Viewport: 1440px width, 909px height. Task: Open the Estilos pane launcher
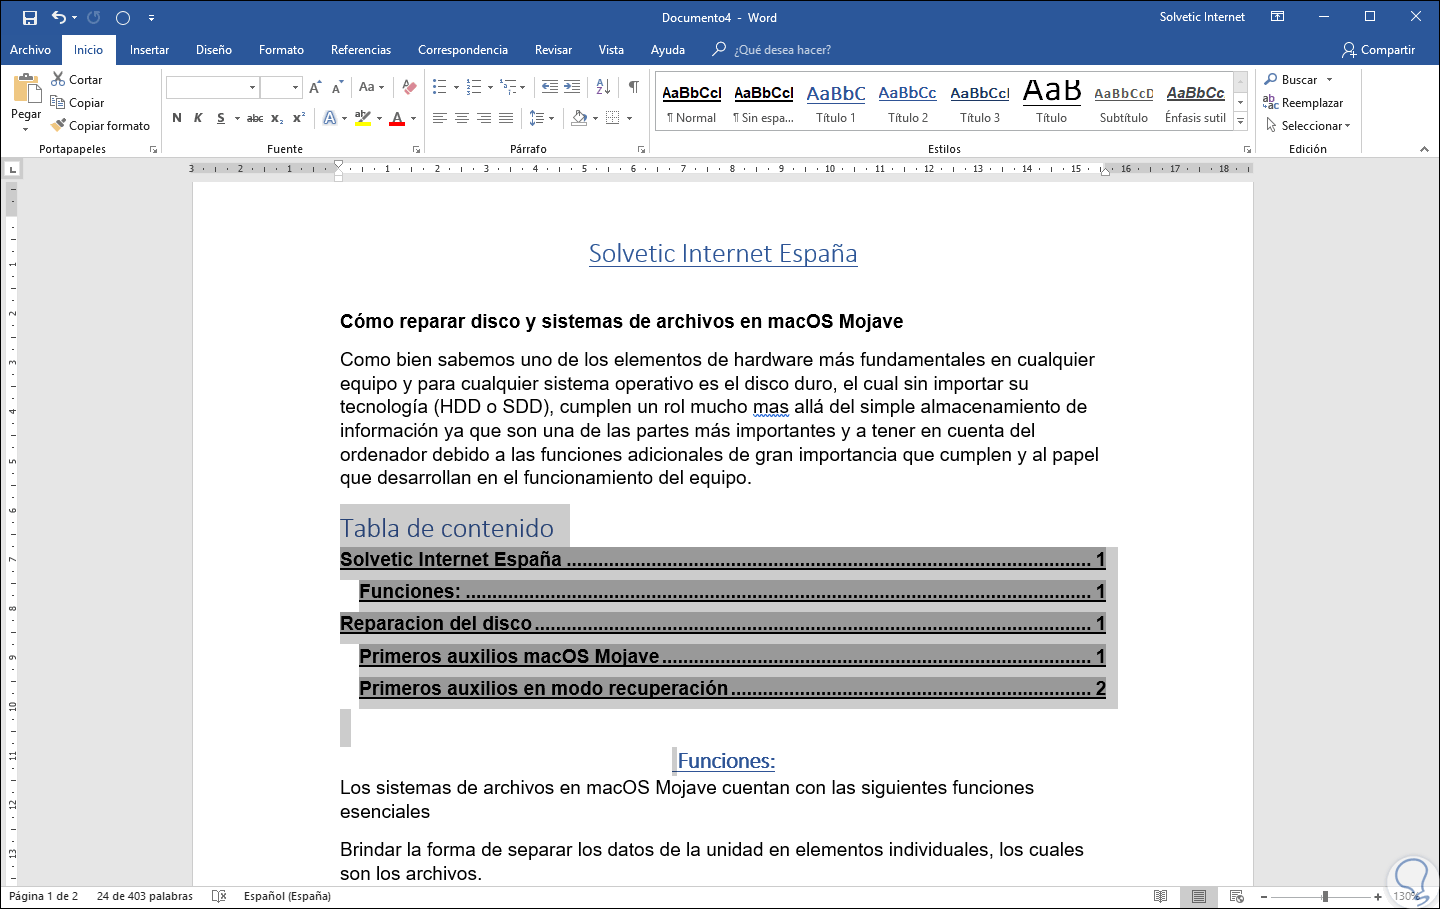click(1247, 150)
